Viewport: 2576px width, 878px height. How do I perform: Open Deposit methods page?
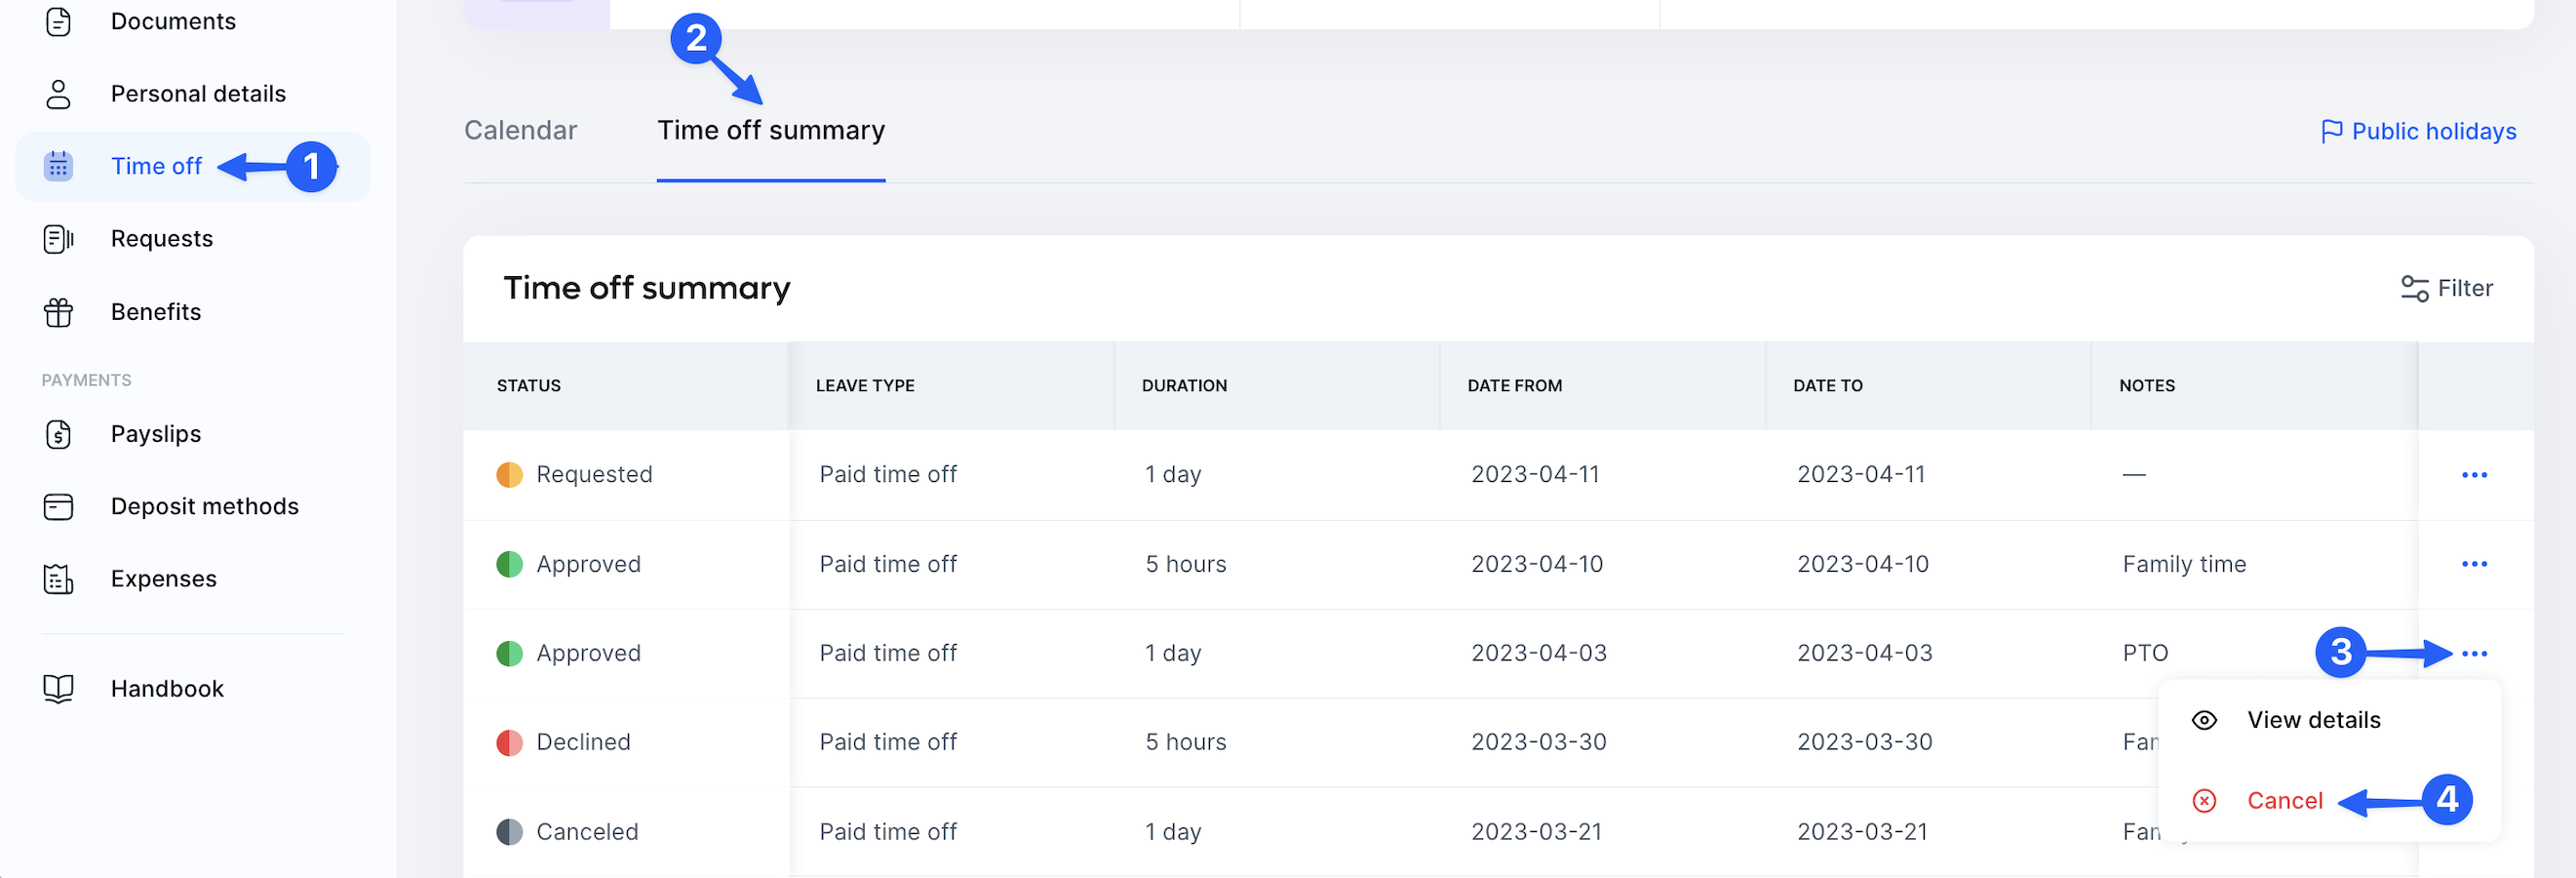pyautogui.click(x=205, y=507)
